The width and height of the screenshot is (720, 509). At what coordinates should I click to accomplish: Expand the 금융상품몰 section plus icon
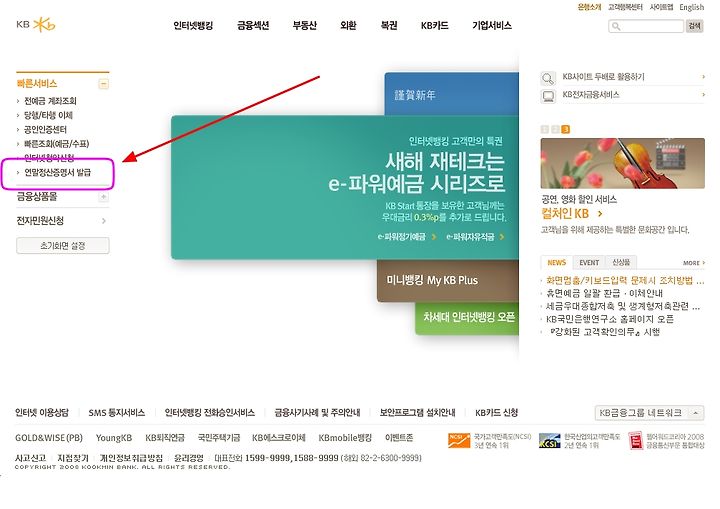[x=104, y=197]
